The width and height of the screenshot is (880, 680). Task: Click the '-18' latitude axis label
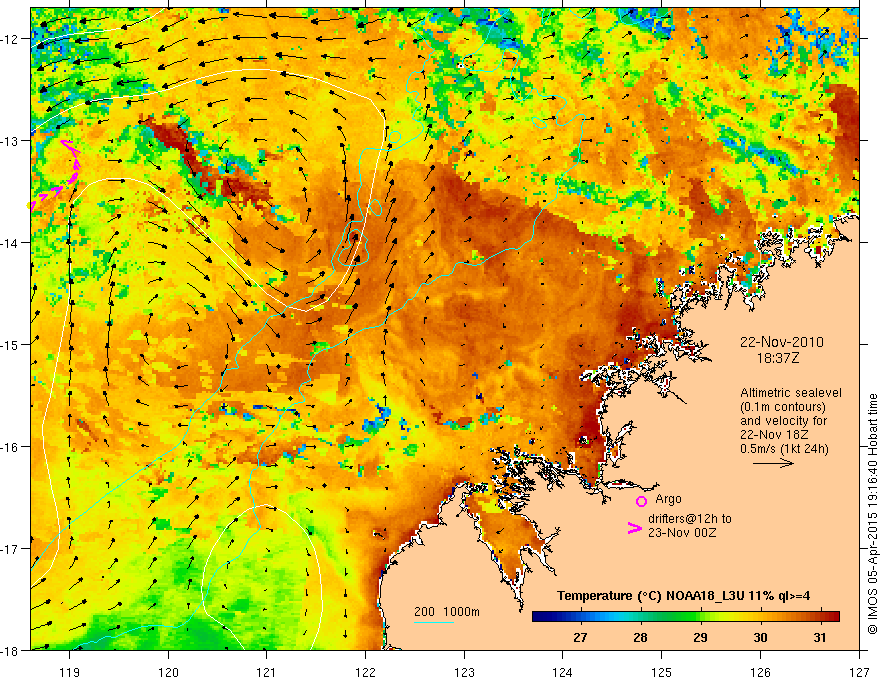pos(10,650)
